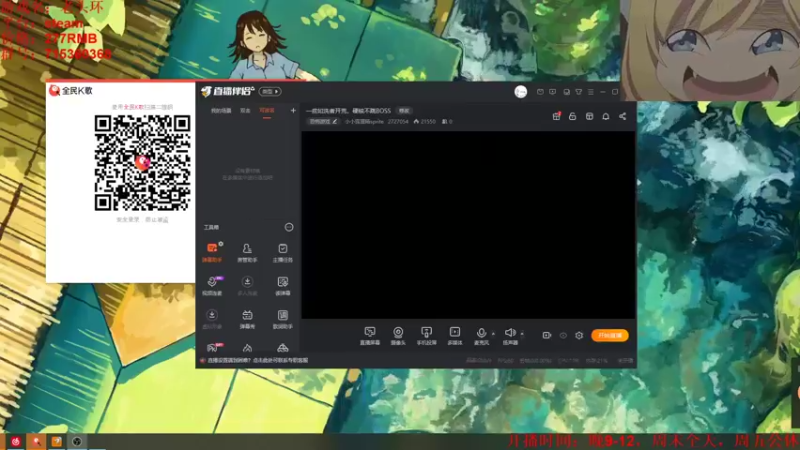Viewport: 800px width, 450px height.
Task: Click the stream title text ending in BOSS
Action: pos(348,111)
